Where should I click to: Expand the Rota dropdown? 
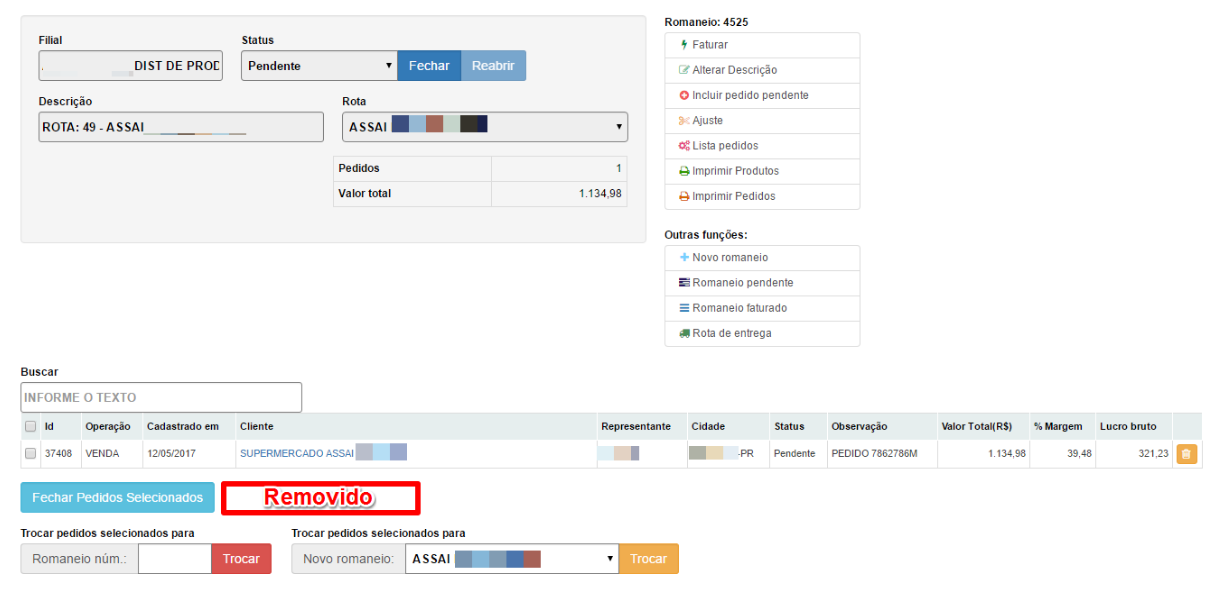pos(485,127)
